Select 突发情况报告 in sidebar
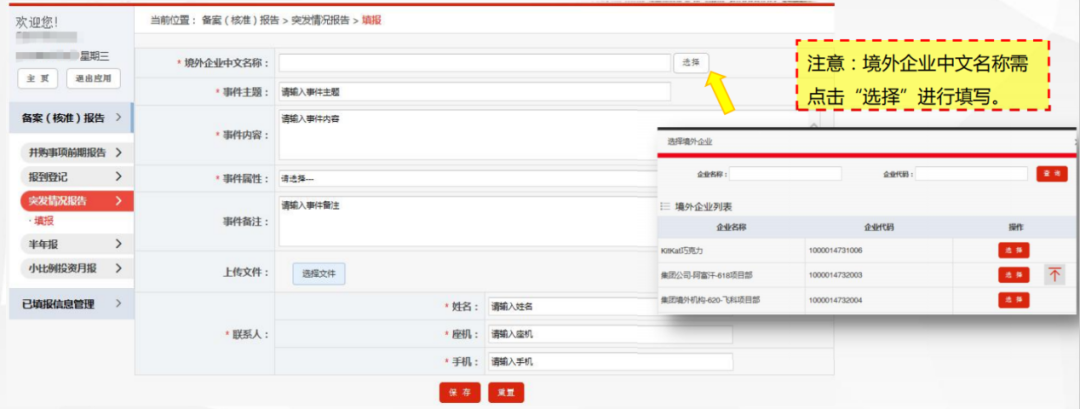This screenshot has height=409, width=1080. pyautogui.click(x=72, y=201)
